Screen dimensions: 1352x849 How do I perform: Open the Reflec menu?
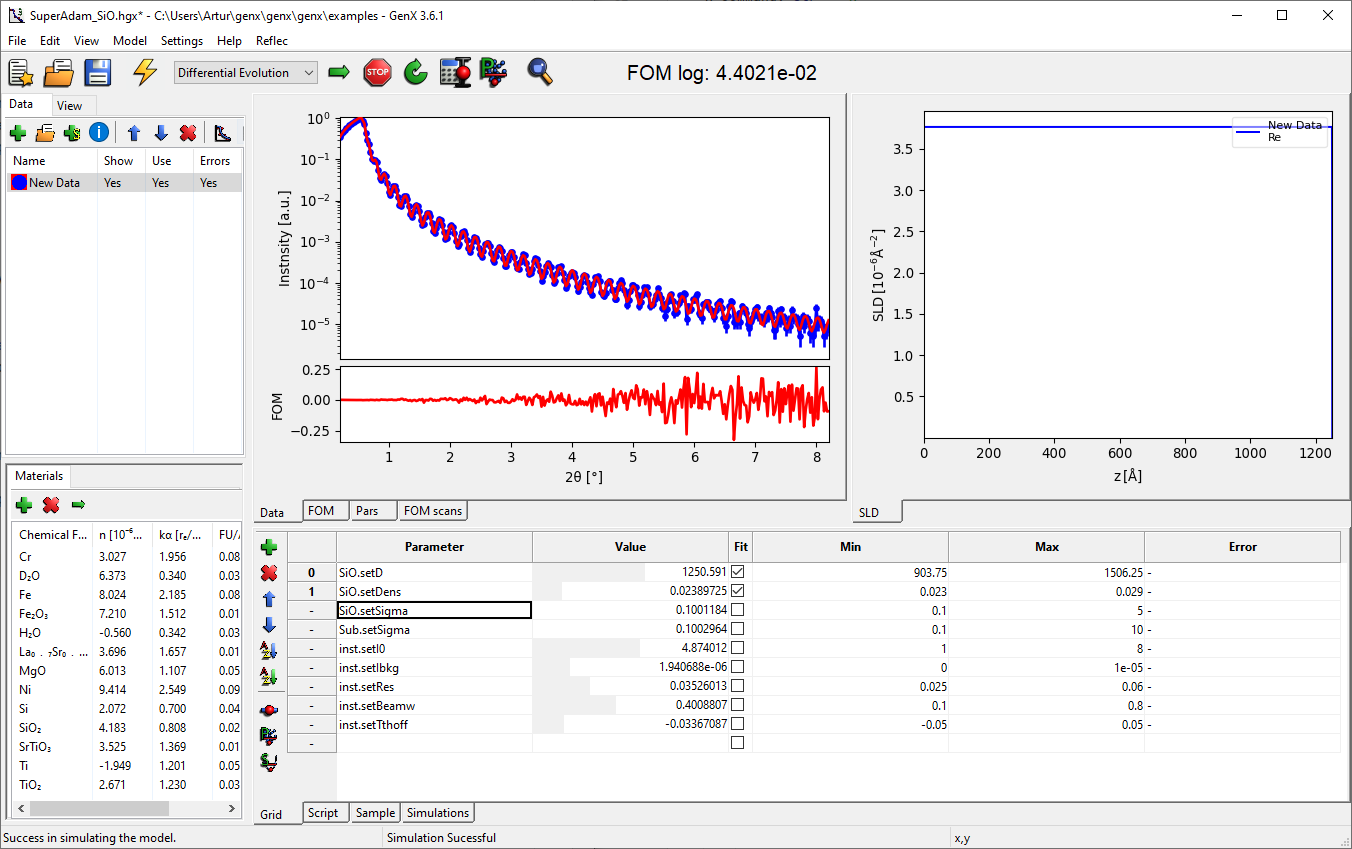pos(271,41)
